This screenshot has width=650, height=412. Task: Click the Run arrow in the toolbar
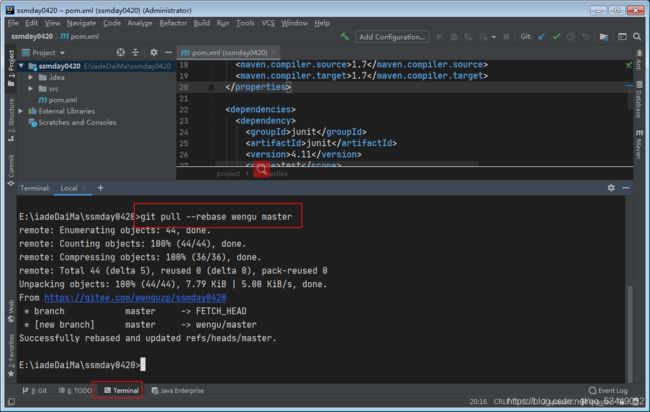click(439, 37)
